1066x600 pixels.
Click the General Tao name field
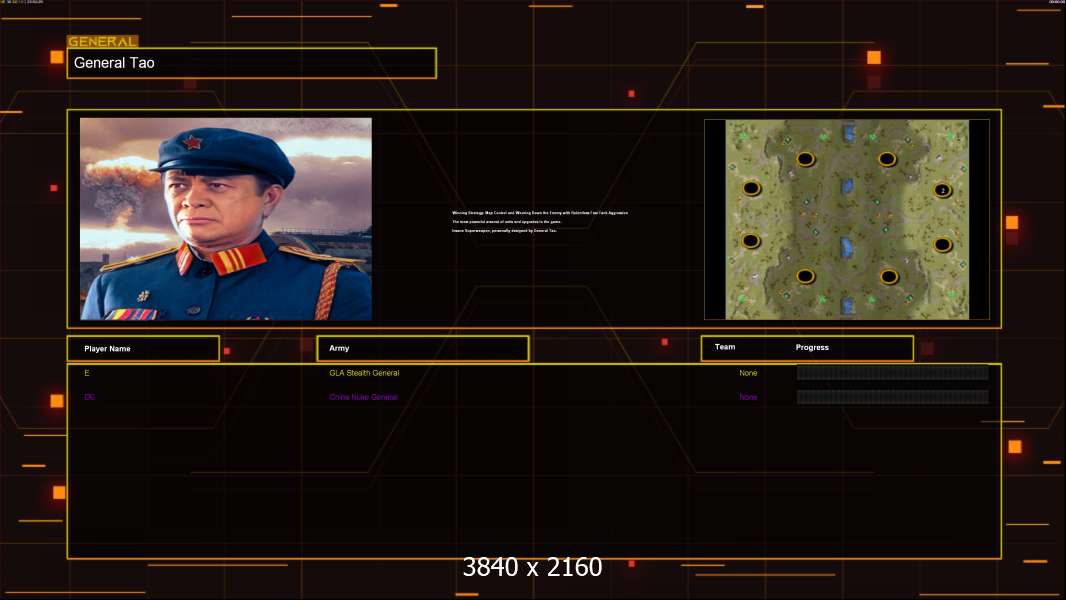point(252,63)
